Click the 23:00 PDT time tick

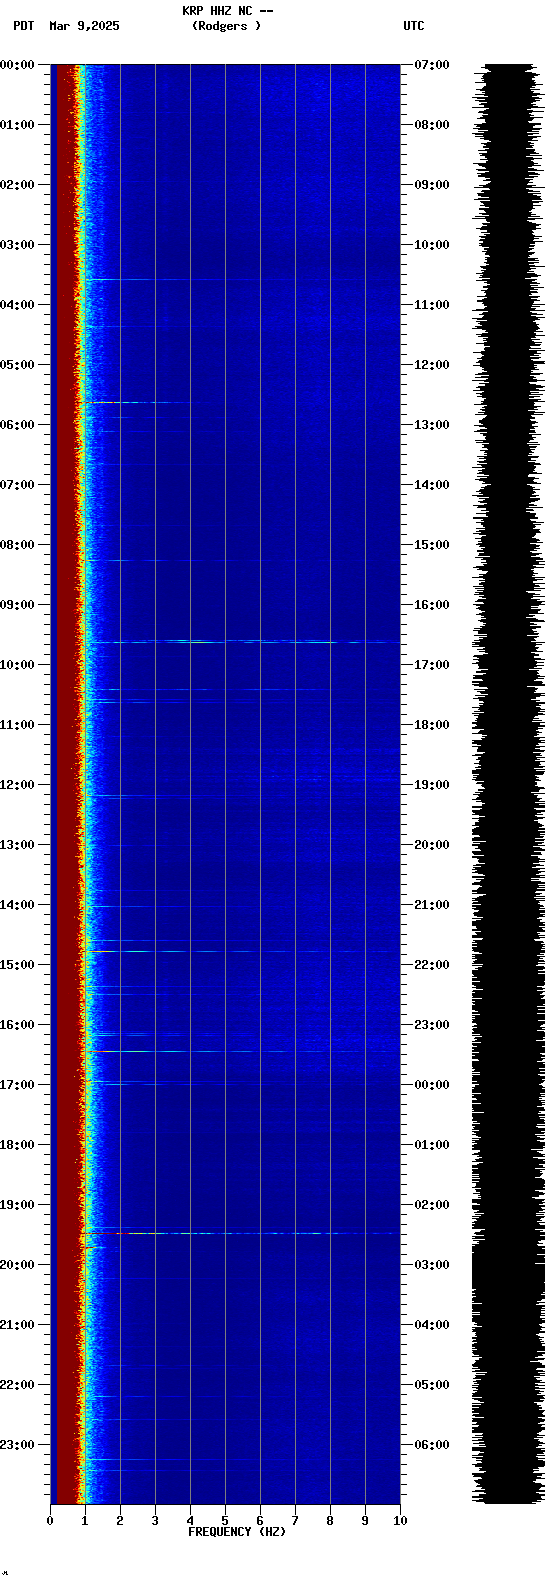coord(17,1445)
